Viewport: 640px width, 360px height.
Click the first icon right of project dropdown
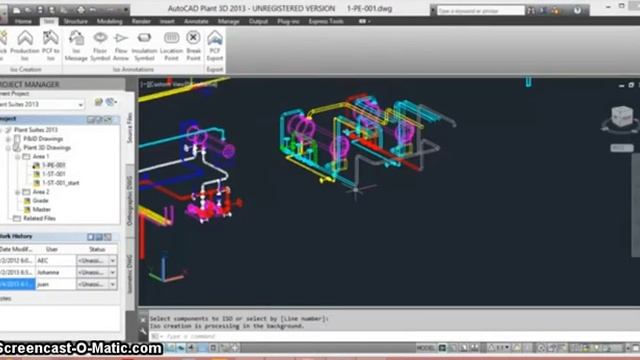(98, 102)
